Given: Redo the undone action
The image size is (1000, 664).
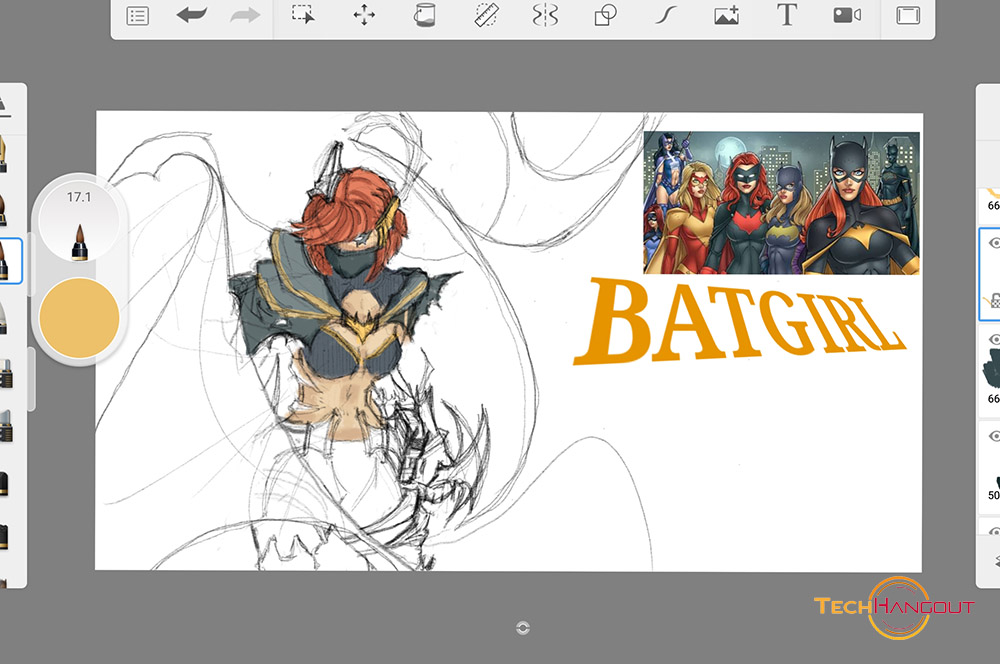Looking at the screenshot, I should [246, 15].
